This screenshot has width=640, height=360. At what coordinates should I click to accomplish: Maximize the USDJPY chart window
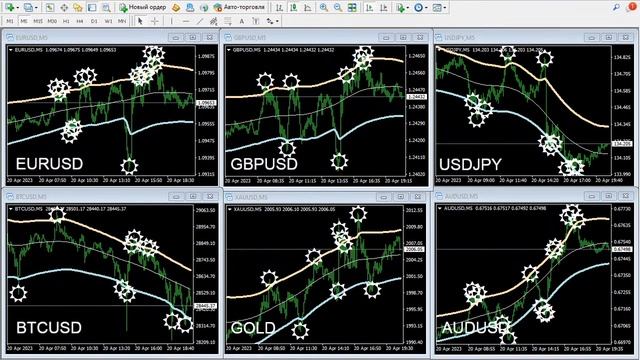tap(608, 37)
